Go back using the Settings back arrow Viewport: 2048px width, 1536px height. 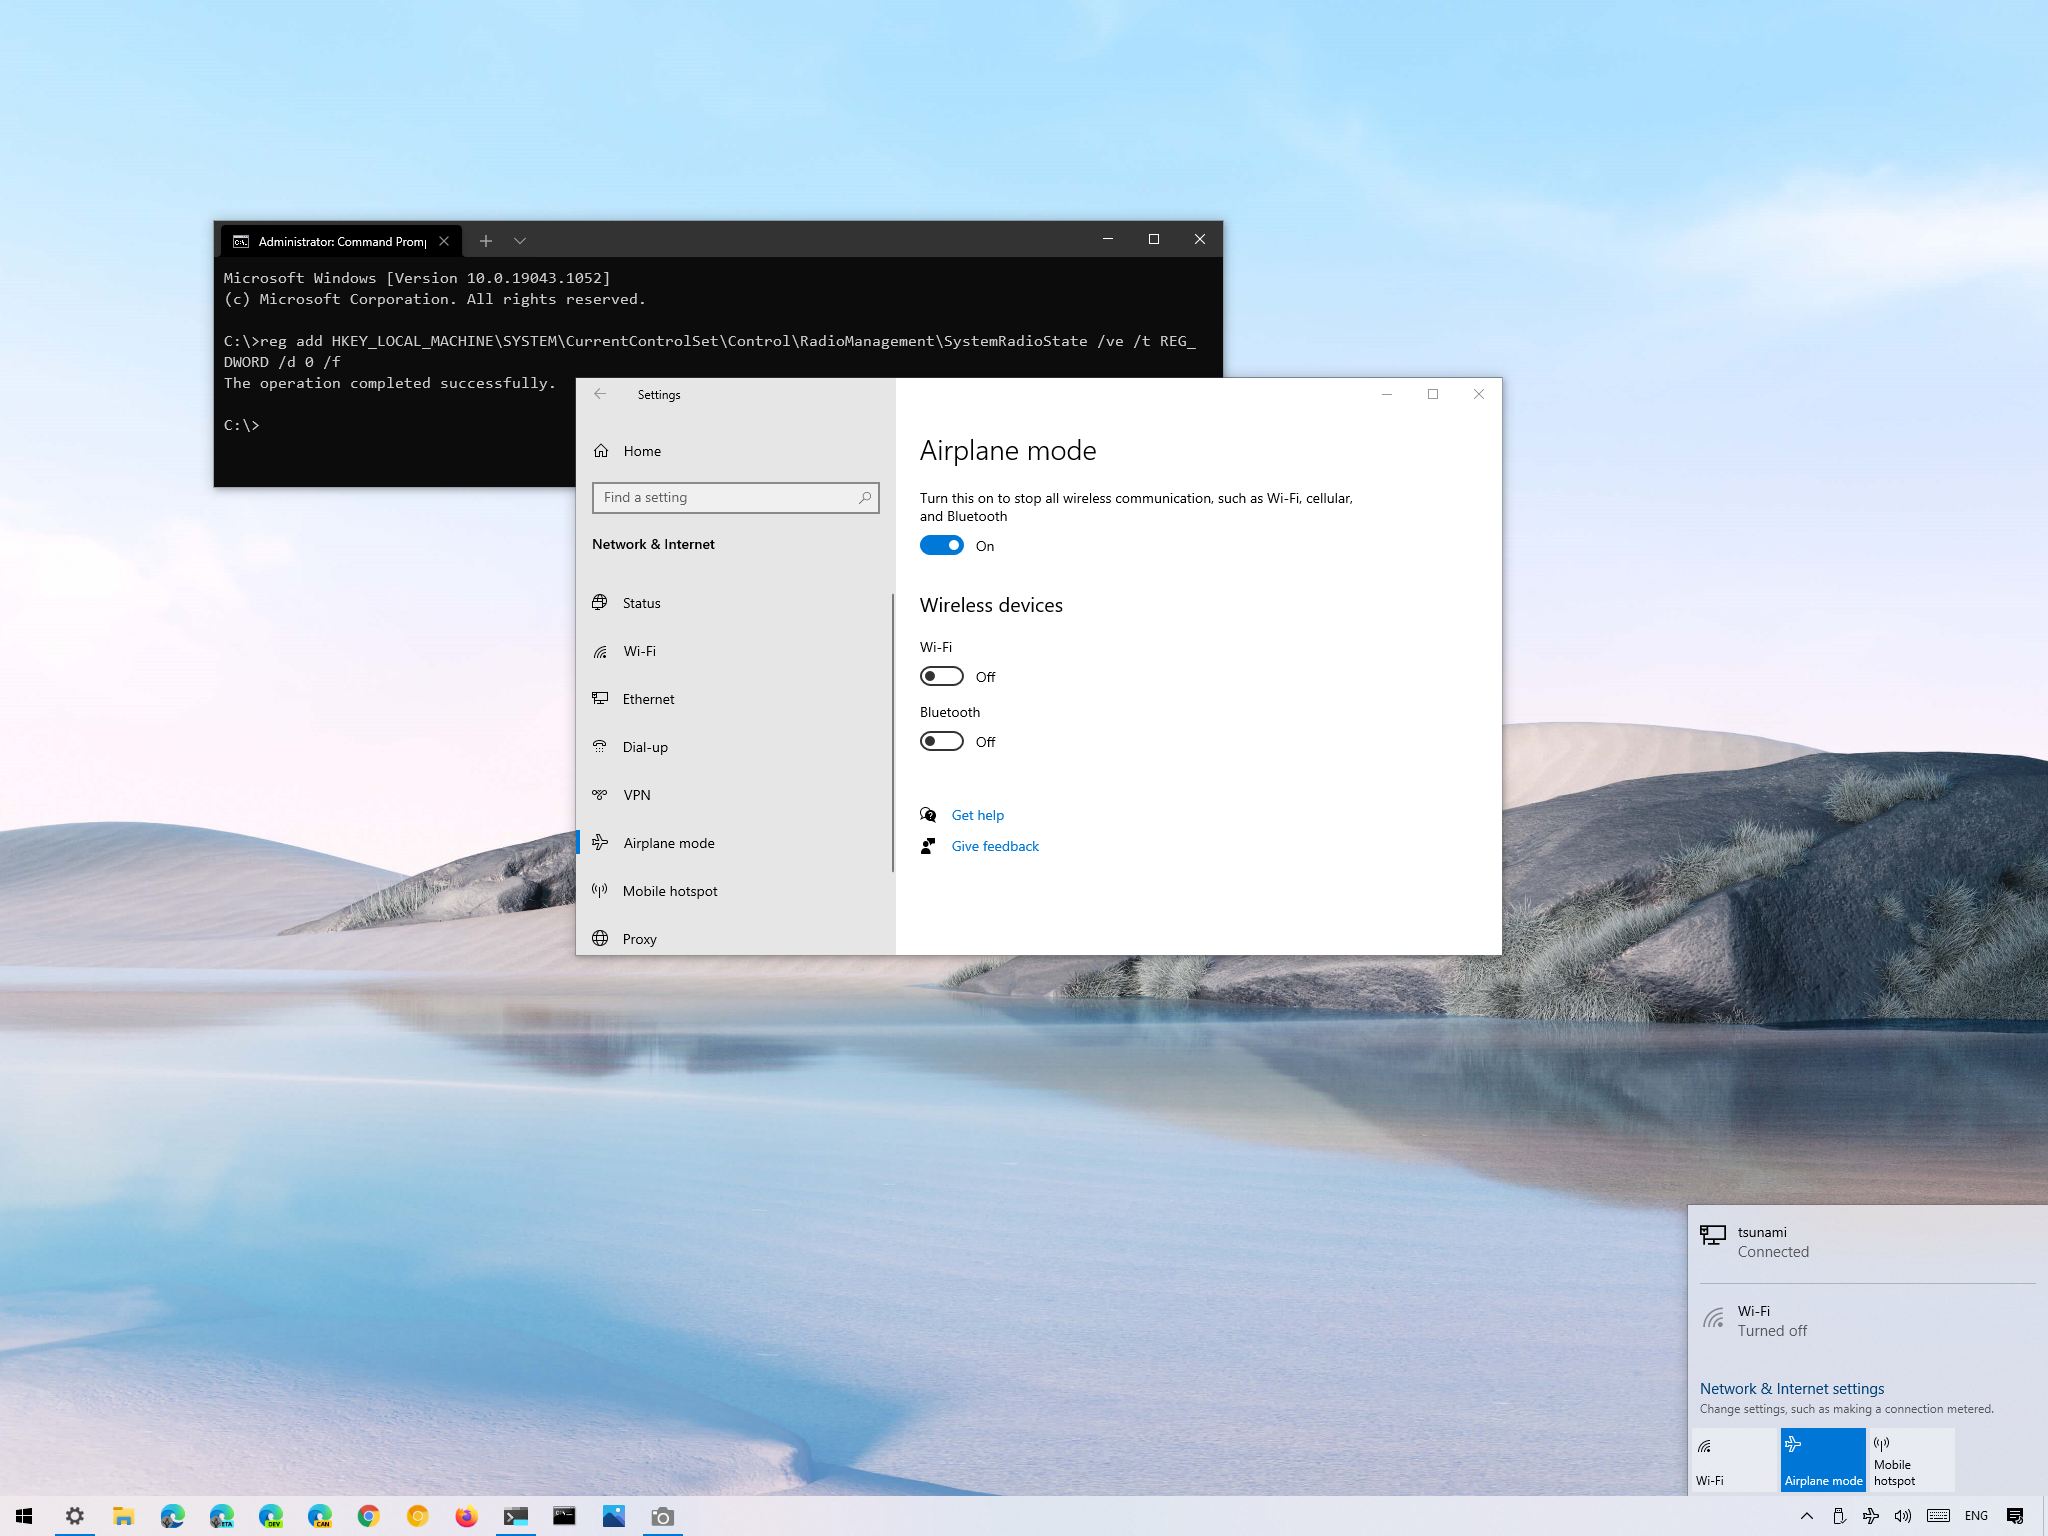coord(600,394)
